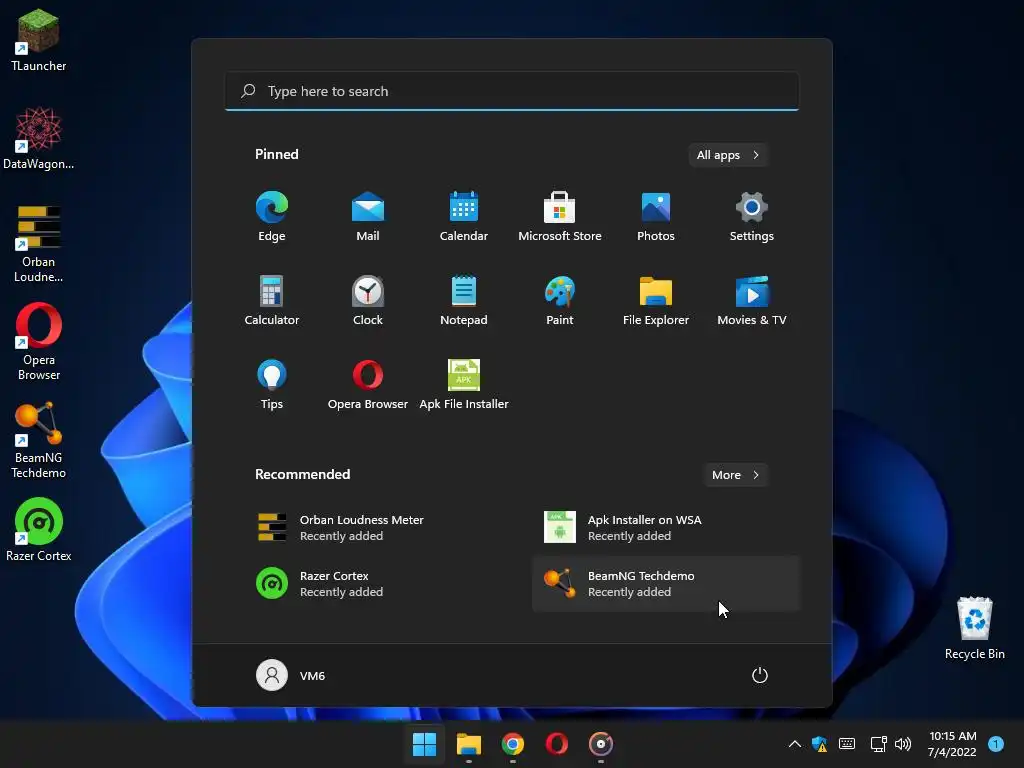
Task: Open BeamNG Techdemo in Recommended list
Action: click(x=666, y=584)
